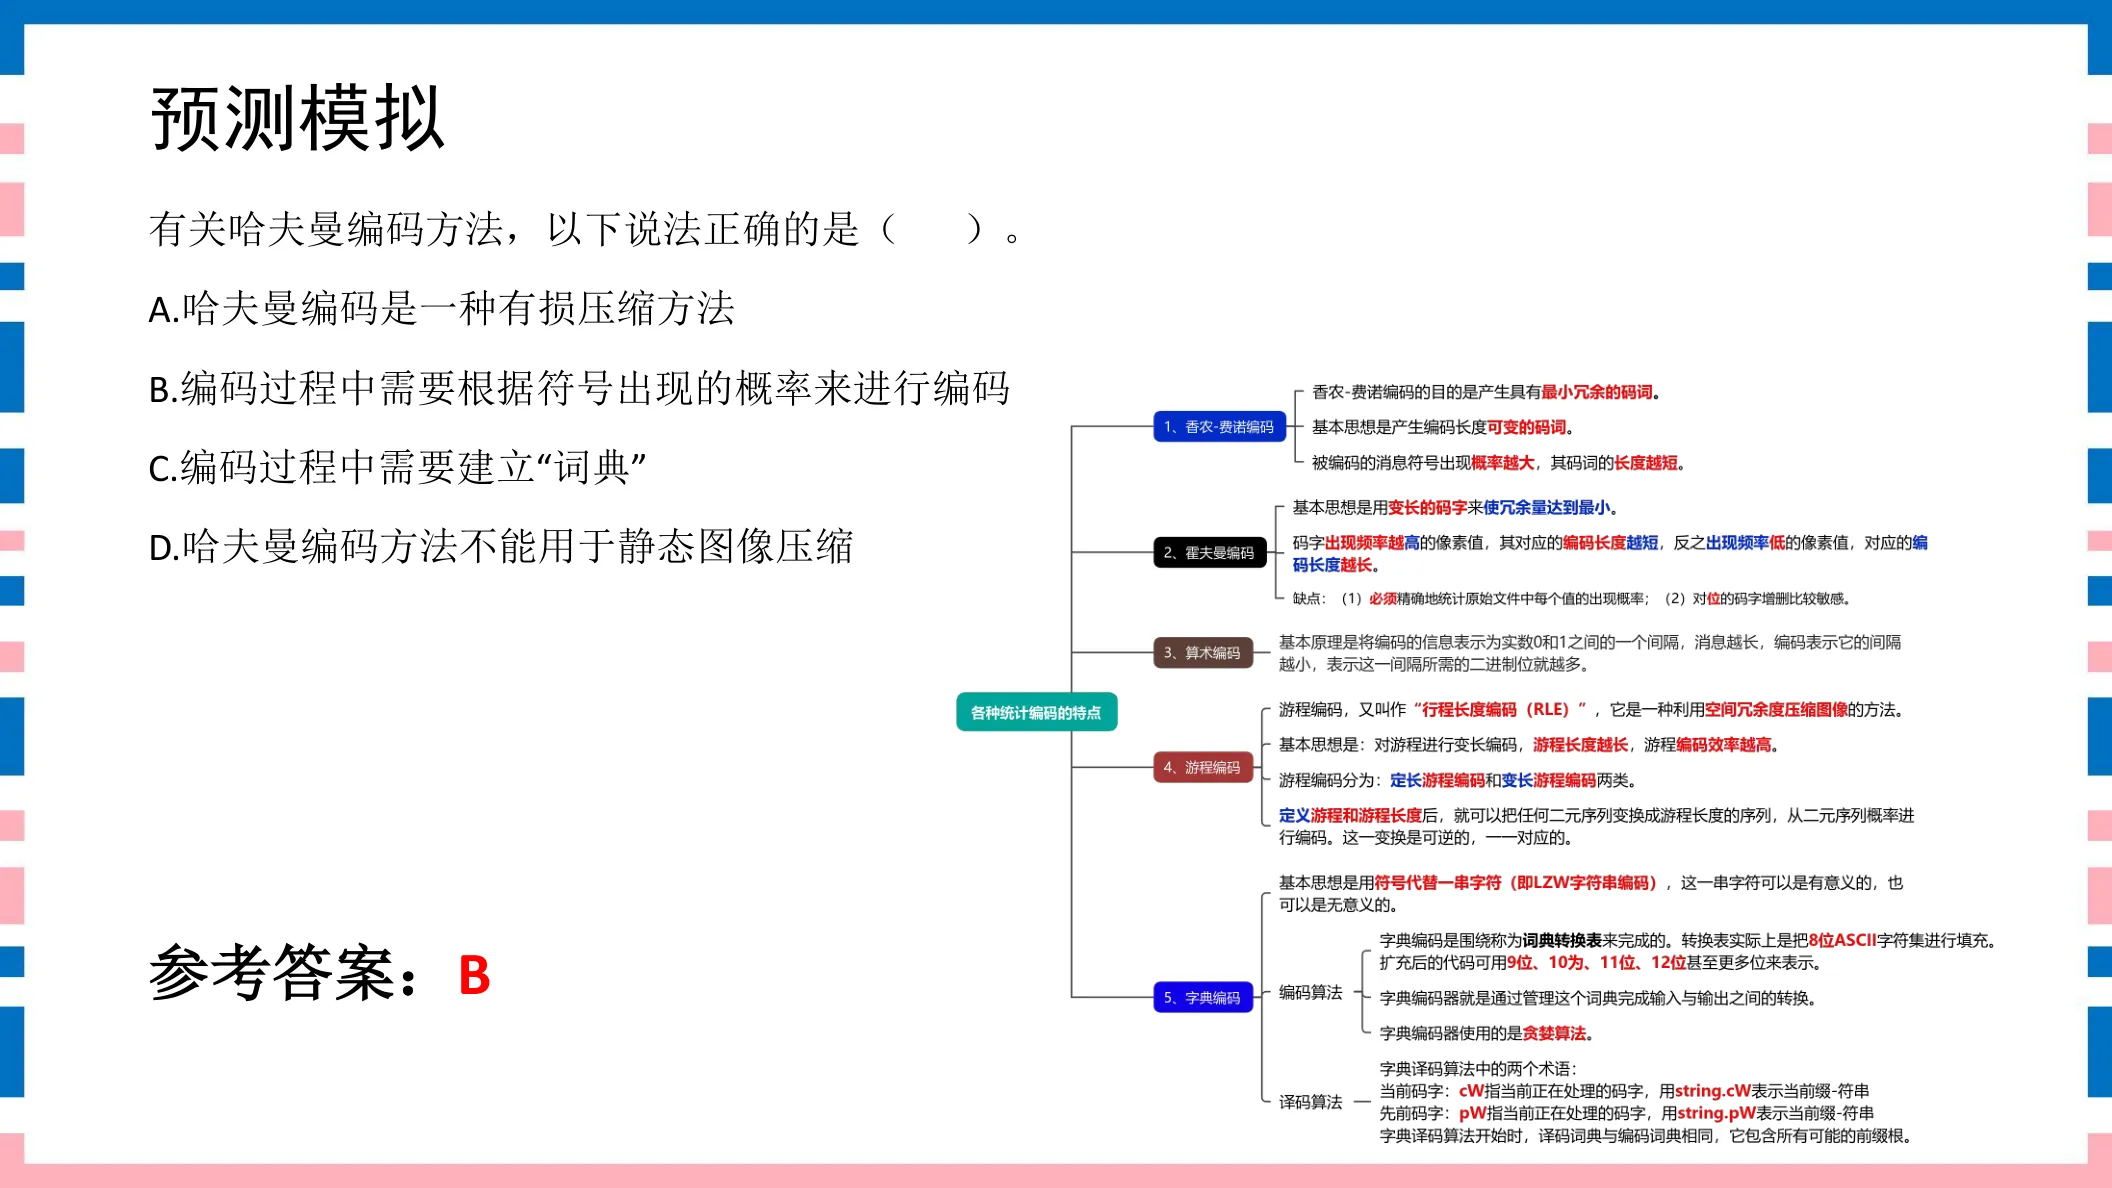Click the line about 管理这个词典完成输入与输出

[1598, 998]
